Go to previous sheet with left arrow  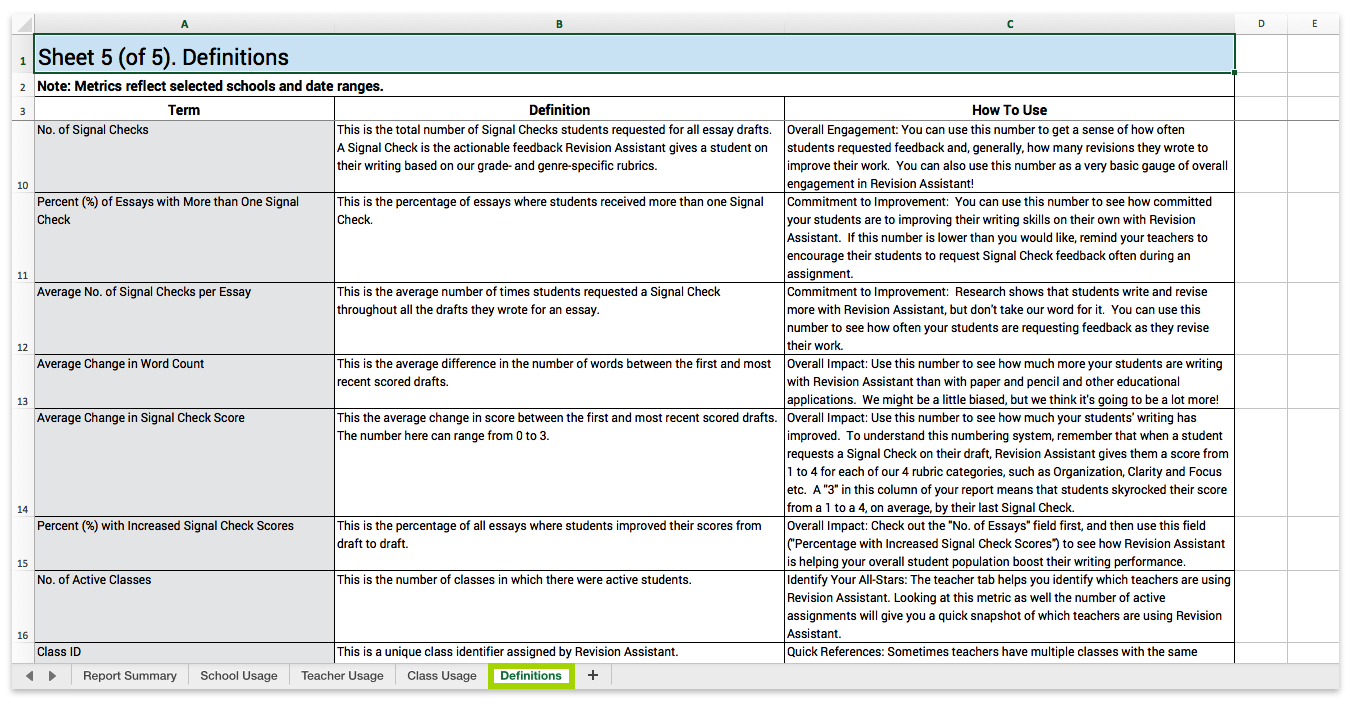coord(29,676)
